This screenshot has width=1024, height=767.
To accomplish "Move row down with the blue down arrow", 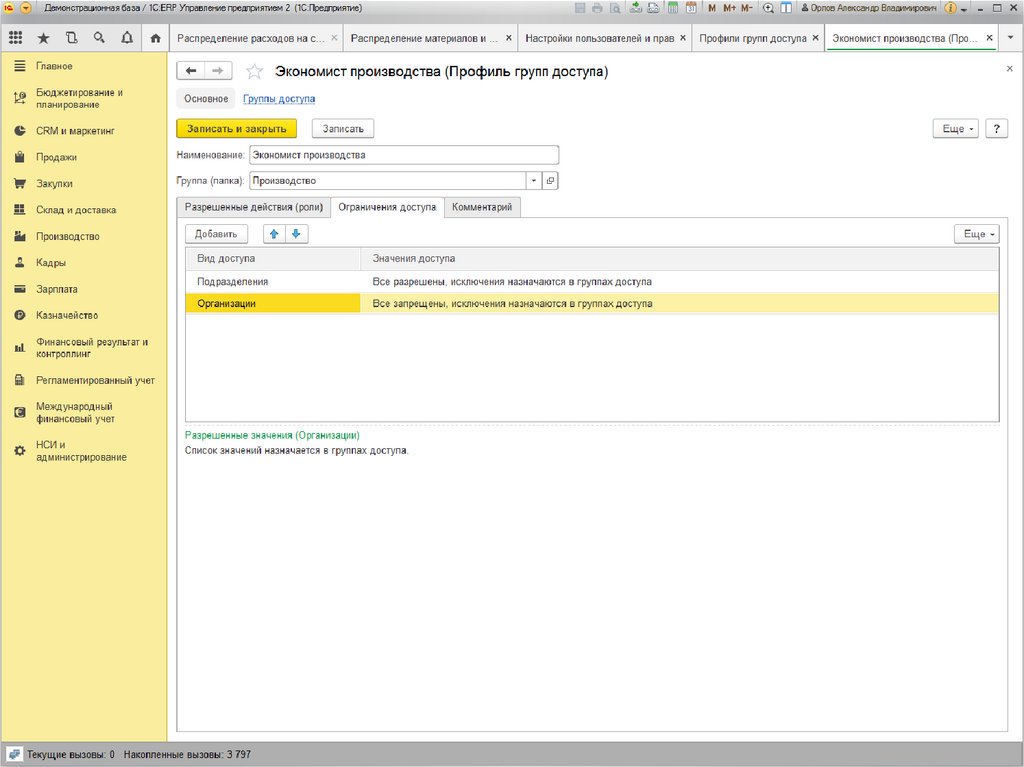I will coord(296,234).
